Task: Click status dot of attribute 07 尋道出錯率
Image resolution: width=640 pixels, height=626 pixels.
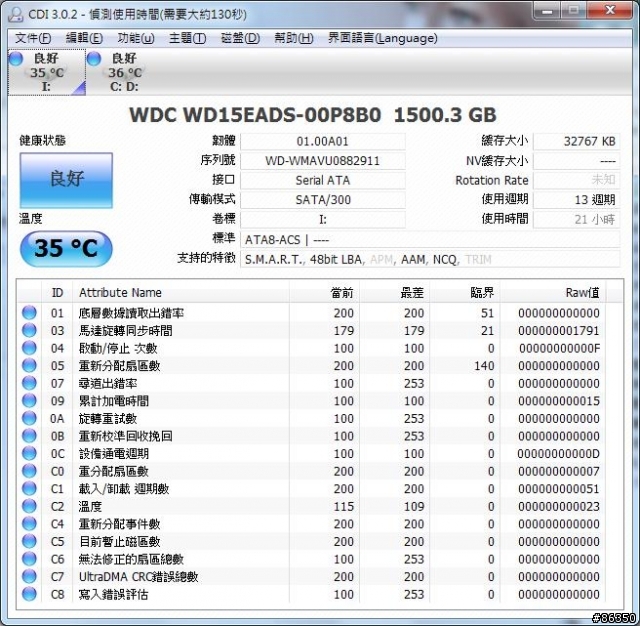Action: (x=29, y=383)
